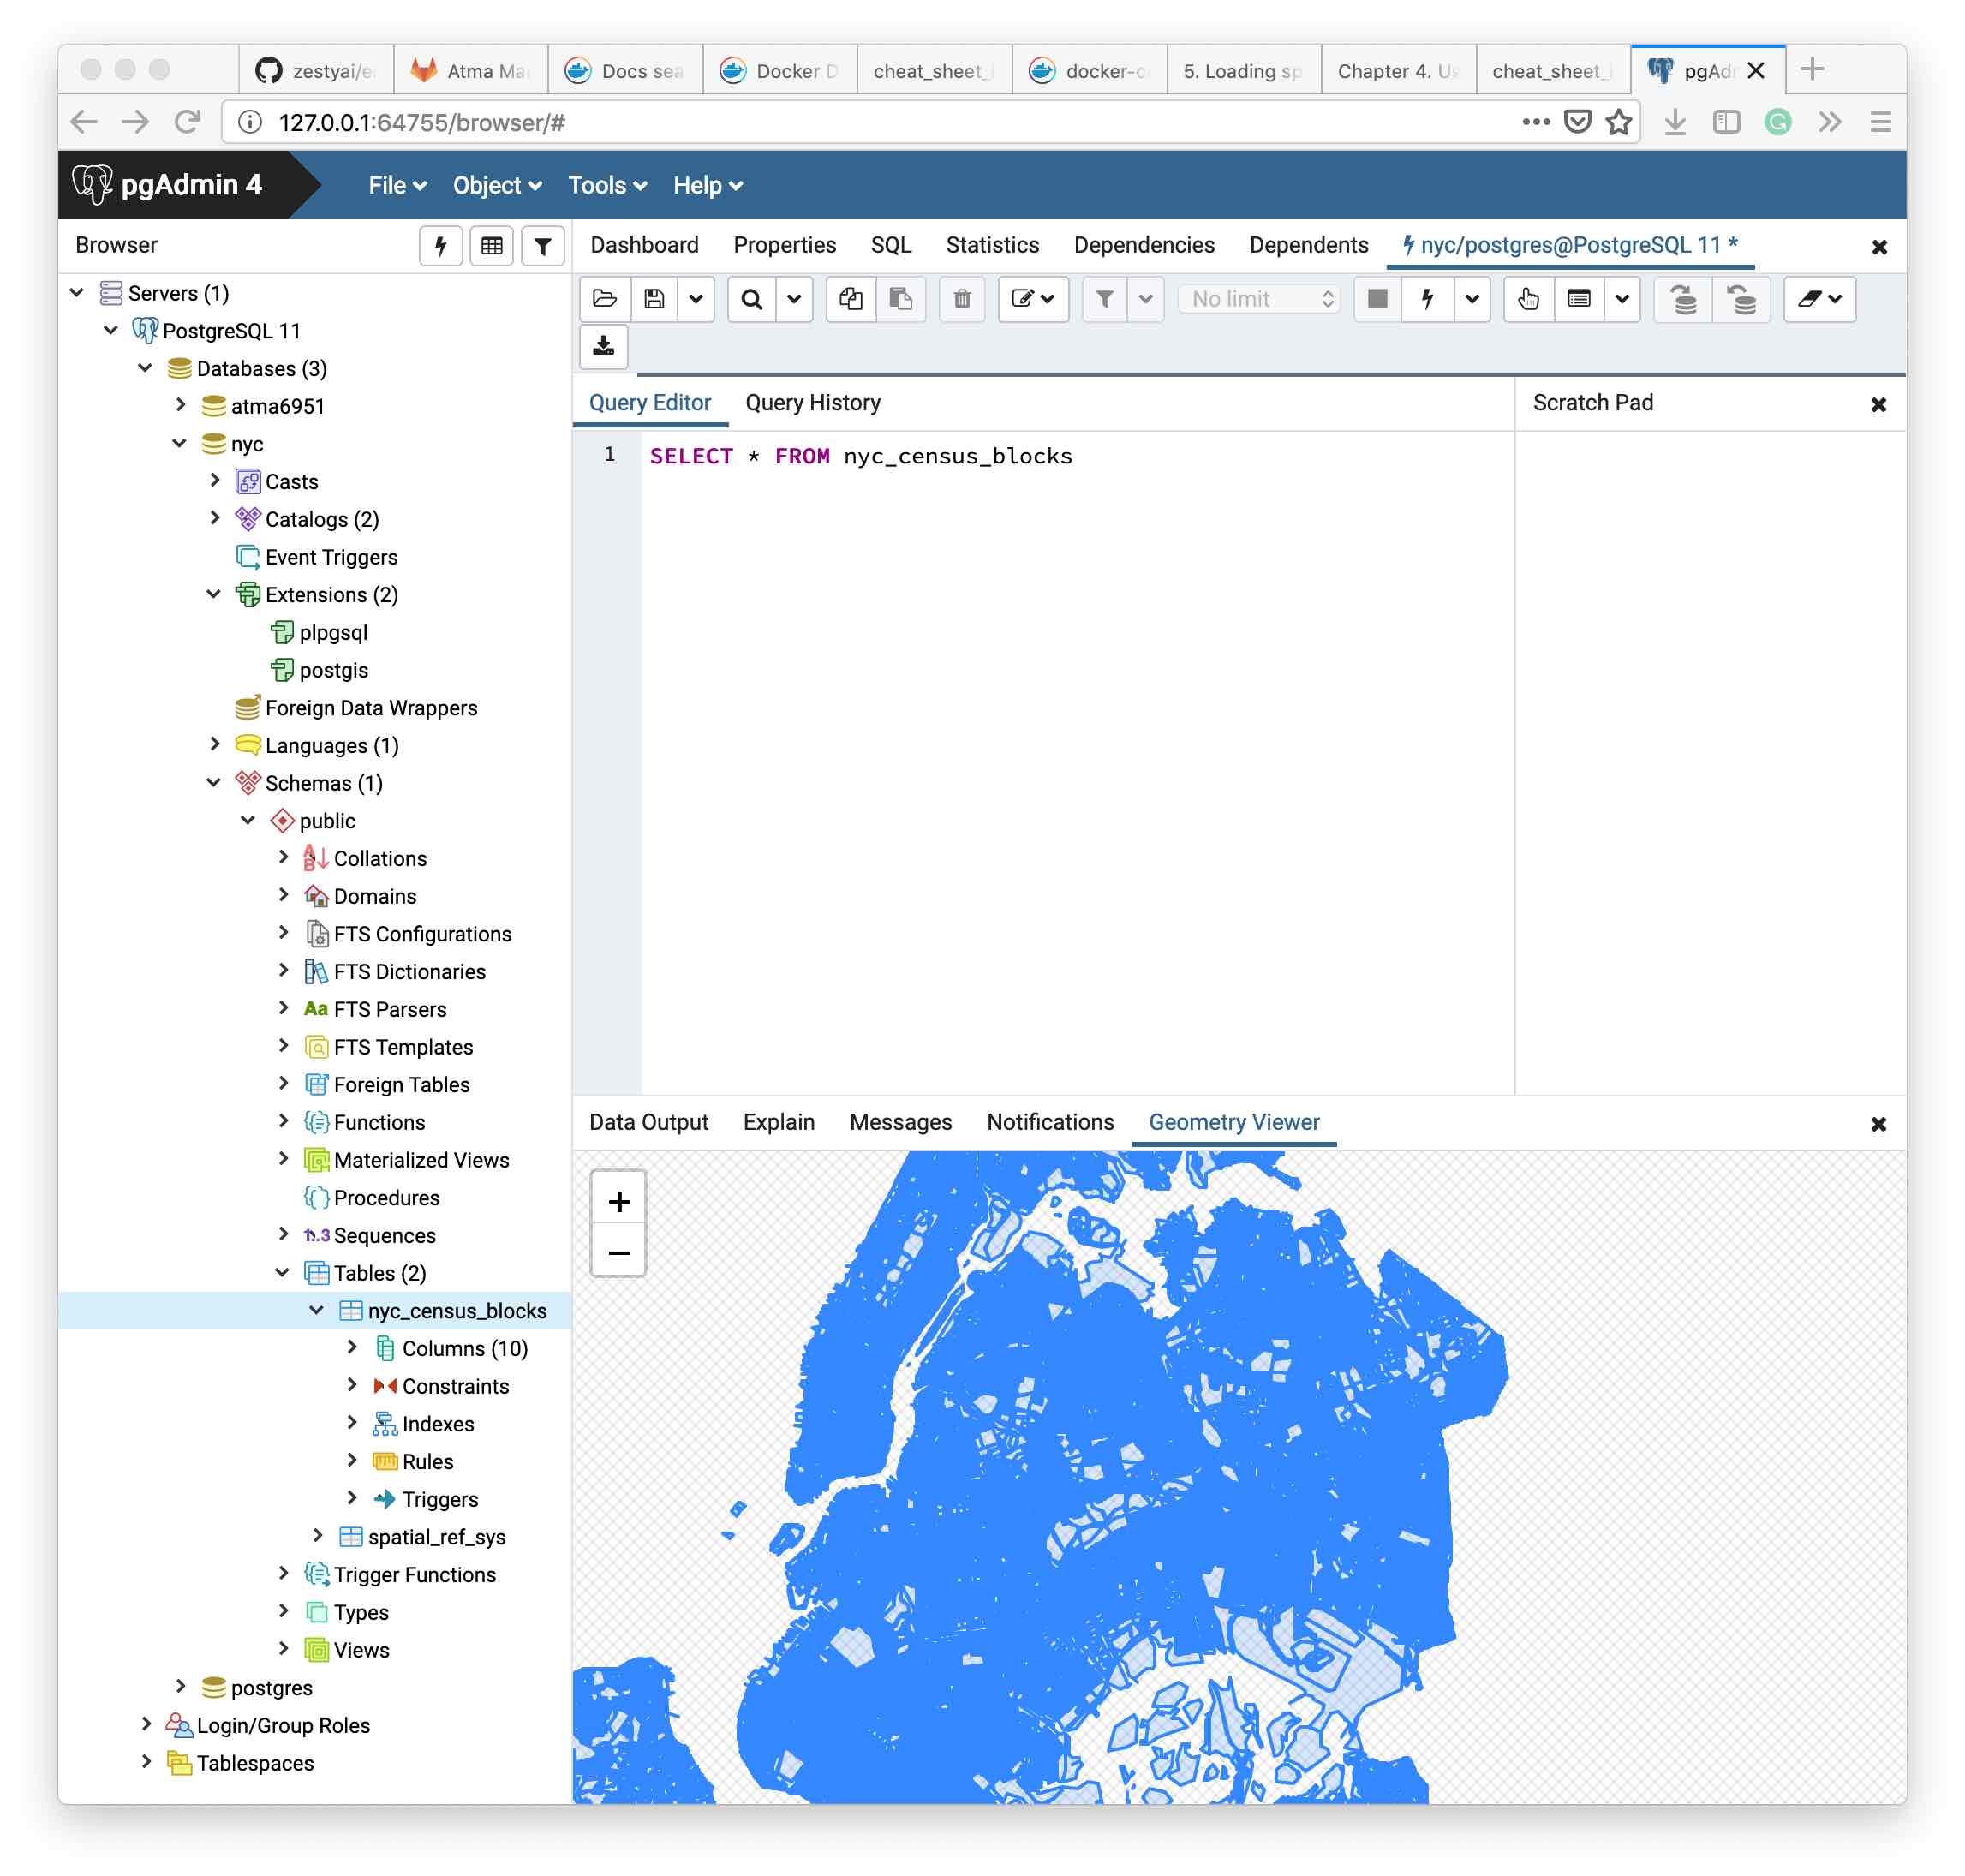1965x1876 pixels.
Task: Expand the Login/Group Roles node
Action: click(146, 1724)
